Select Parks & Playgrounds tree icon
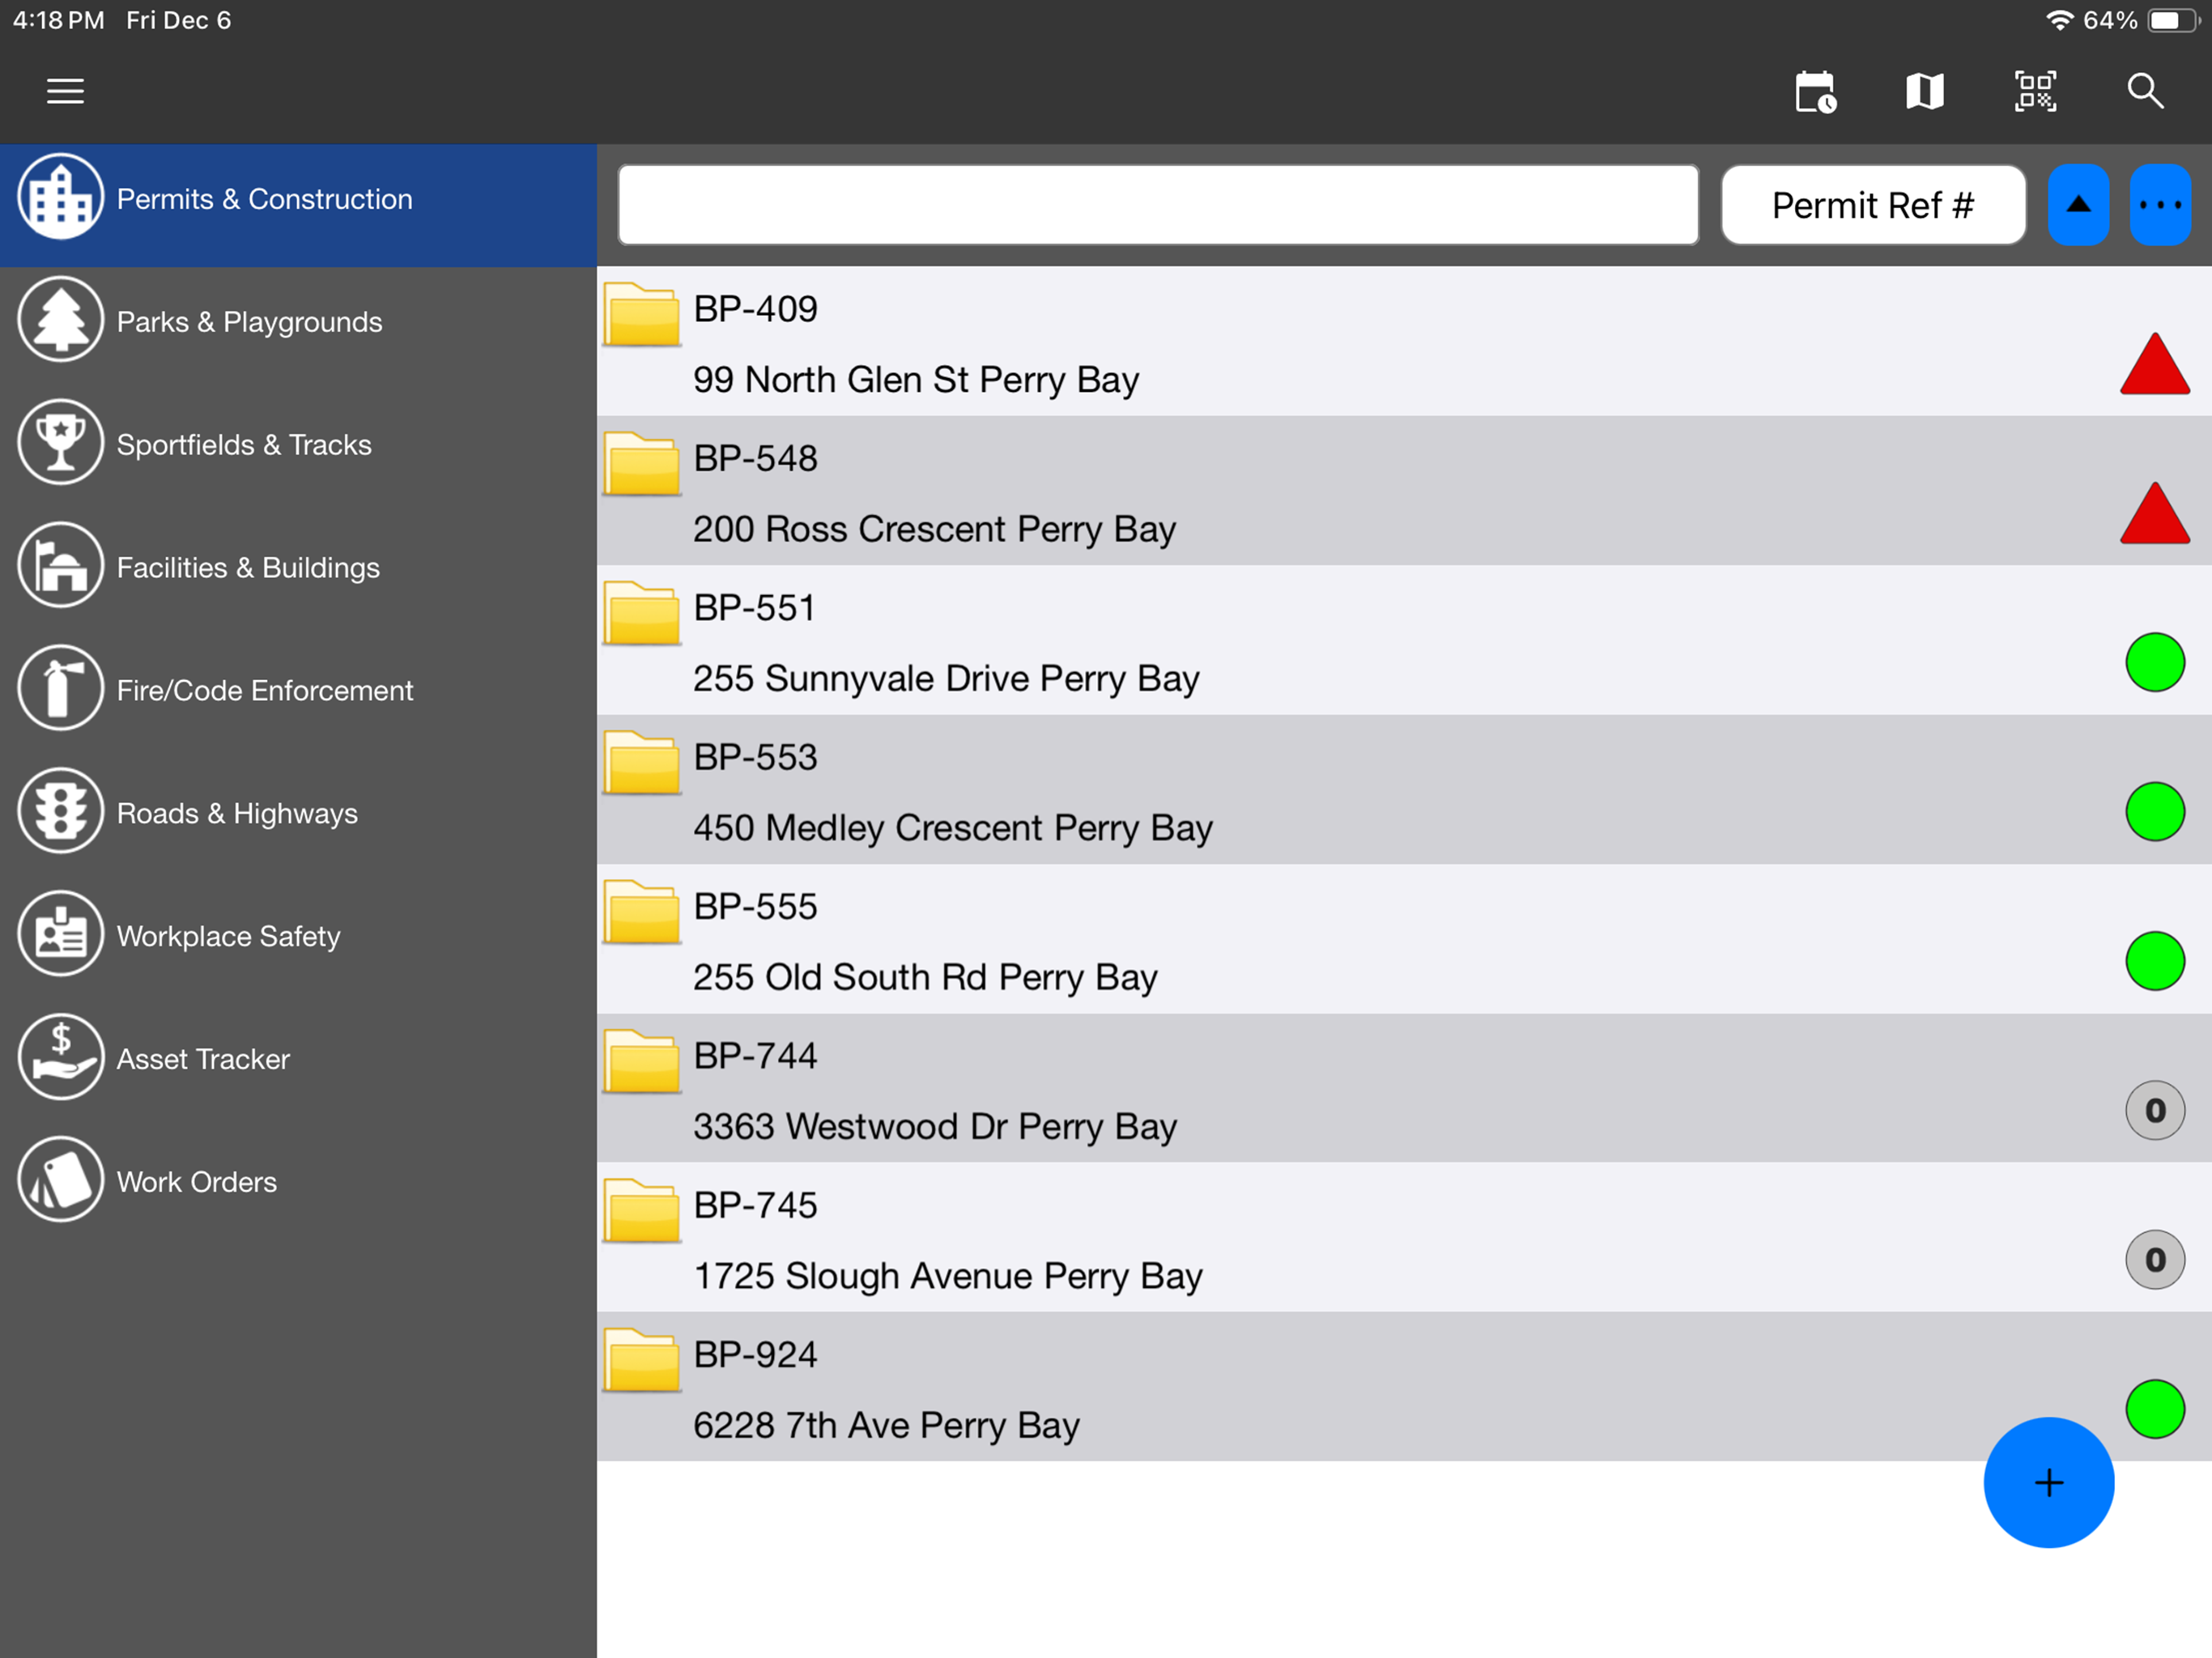2212x1658 pixels. [x=61, y=320]
